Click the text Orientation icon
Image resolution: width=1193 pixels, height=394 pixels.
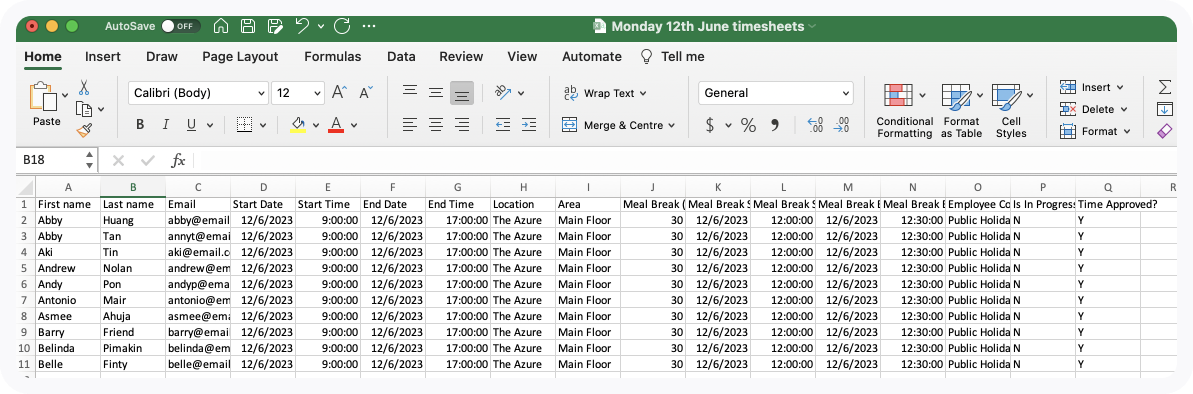[503, 93]
